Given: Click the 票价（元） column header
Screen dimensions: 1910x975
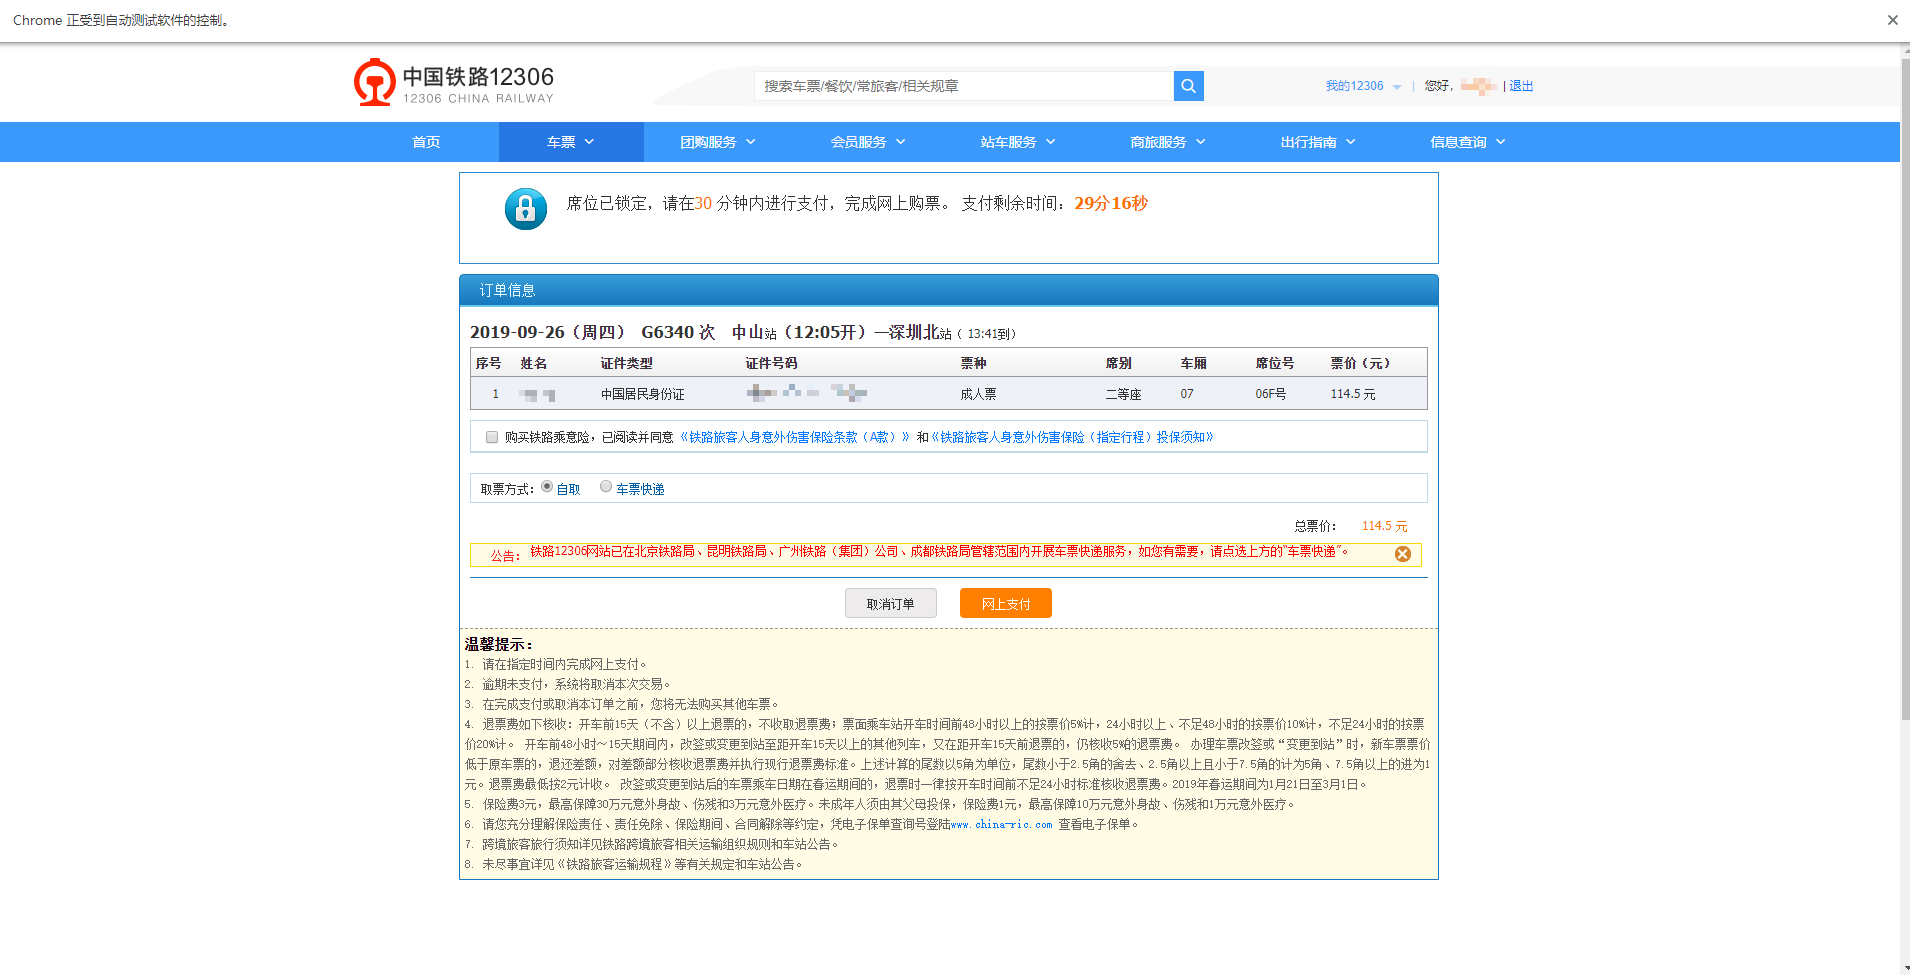Looking at the screenshot, I should click(1360, 363).
